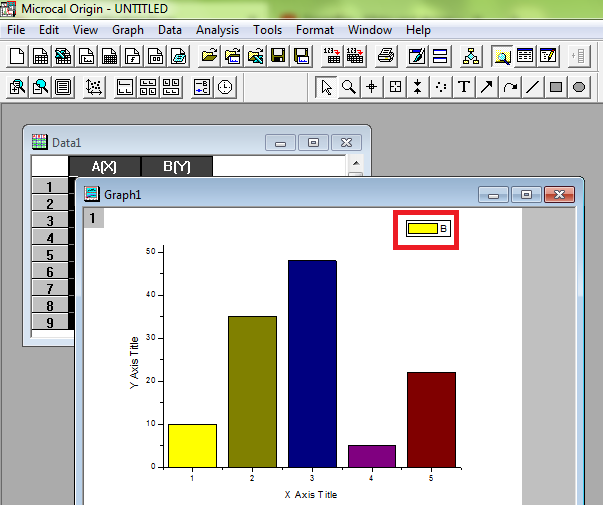Click the yellow legend swatch for B

tap(423, 229)
